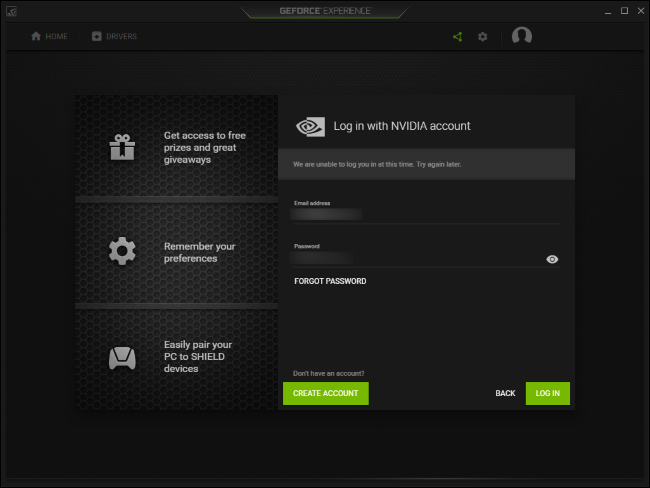The width and height of the screenshot is (650, 488).
Task: Click "Get access to free prizes" text
Action: coord(204,148)
